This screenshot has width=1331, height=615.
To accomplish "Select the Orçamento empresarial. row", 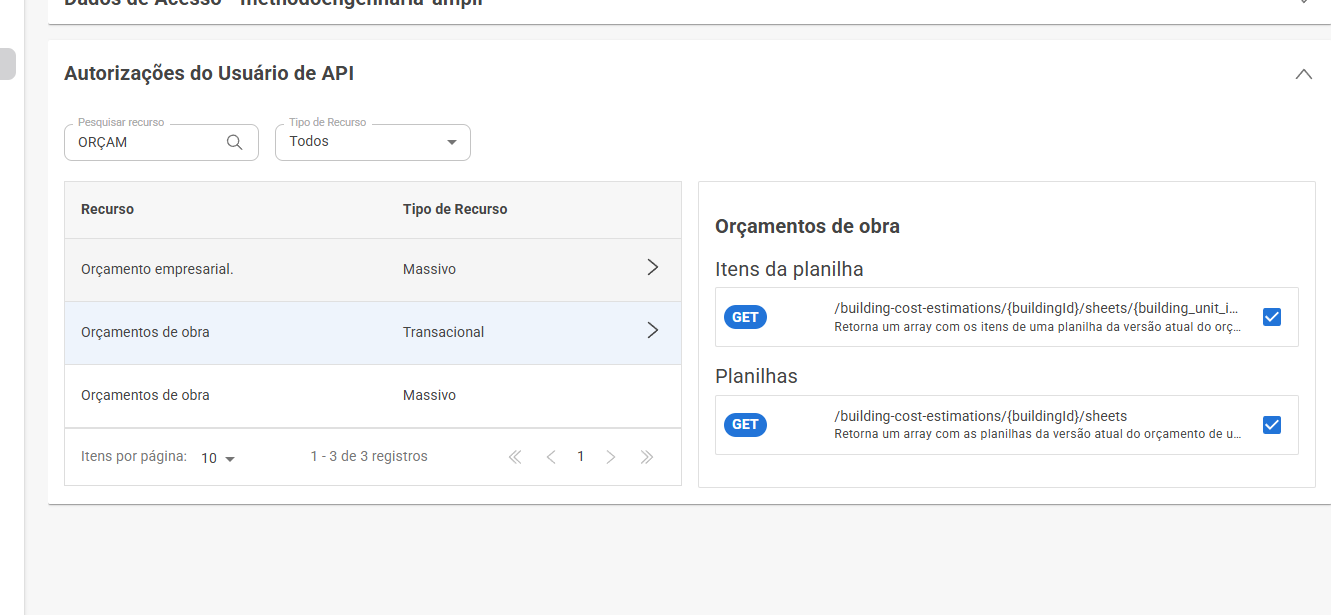I will [x=373, y=269].
